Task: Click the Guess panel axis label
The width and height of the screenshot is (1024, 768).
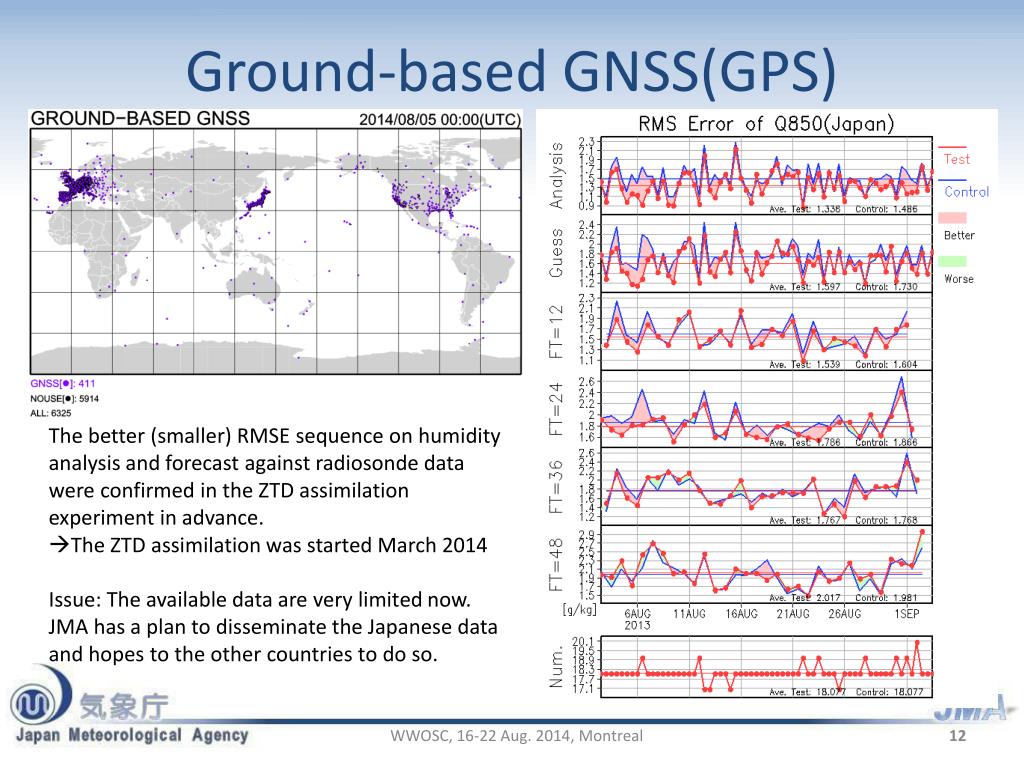Action: 556,252
